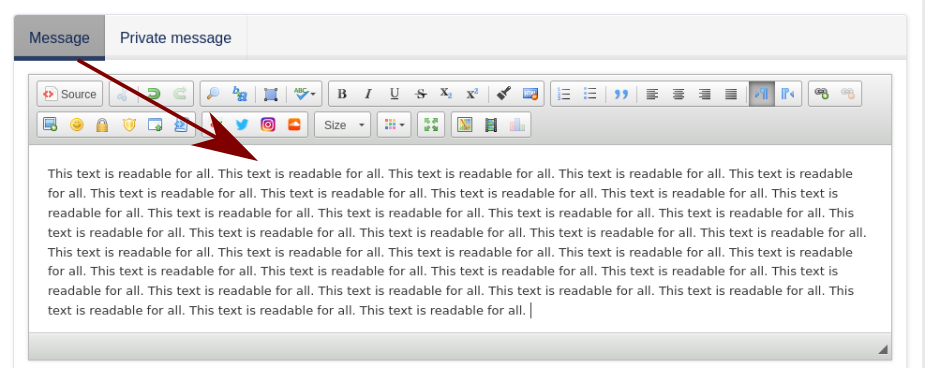Click the map picture icon

click(465, 124)
